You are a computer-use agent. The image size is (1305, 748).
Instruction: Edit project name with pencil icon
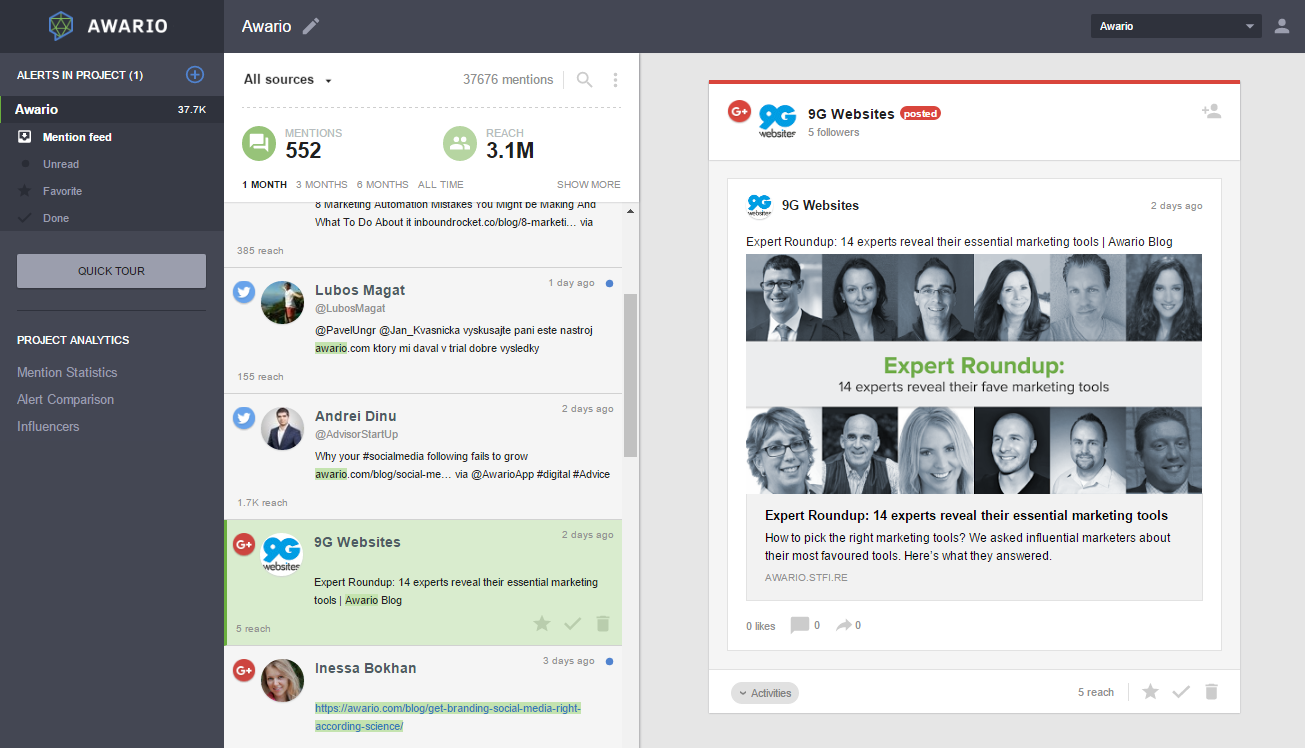point(312,26)
